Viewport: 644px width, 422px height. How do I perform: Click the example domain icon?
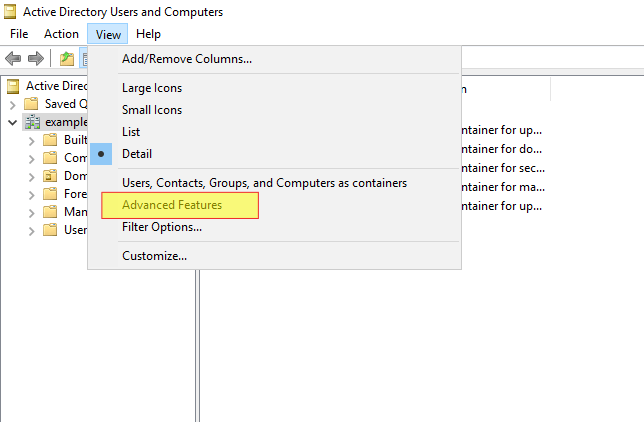tap(32, 122)
